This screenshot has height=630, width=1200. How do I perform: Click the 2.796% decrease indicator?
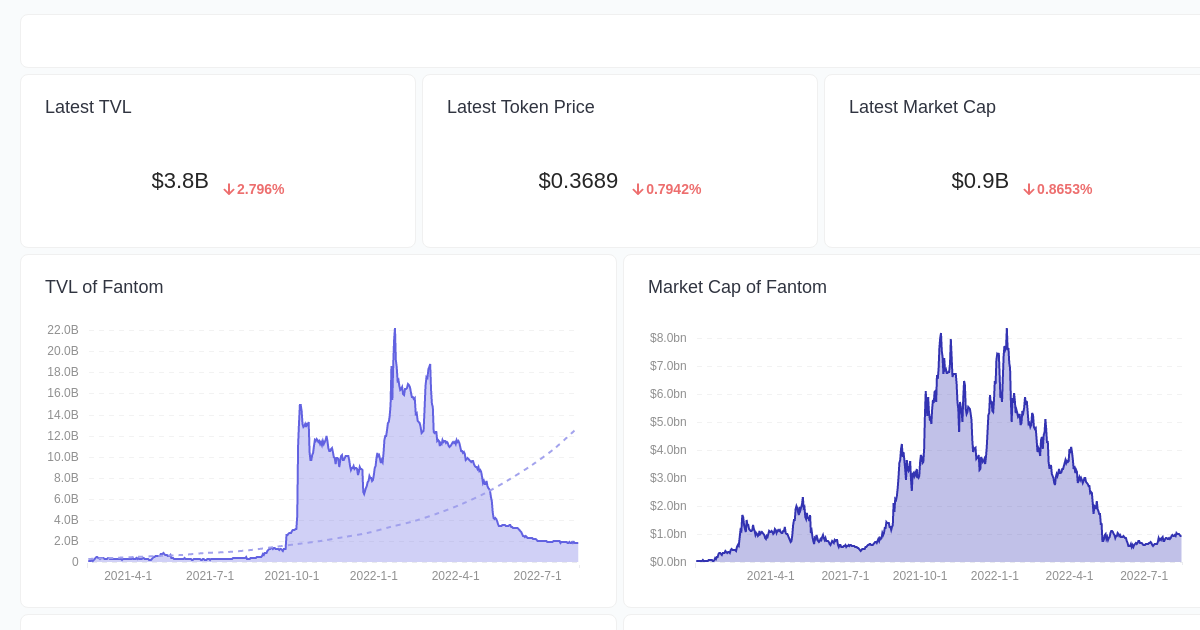tap(260, 189)
